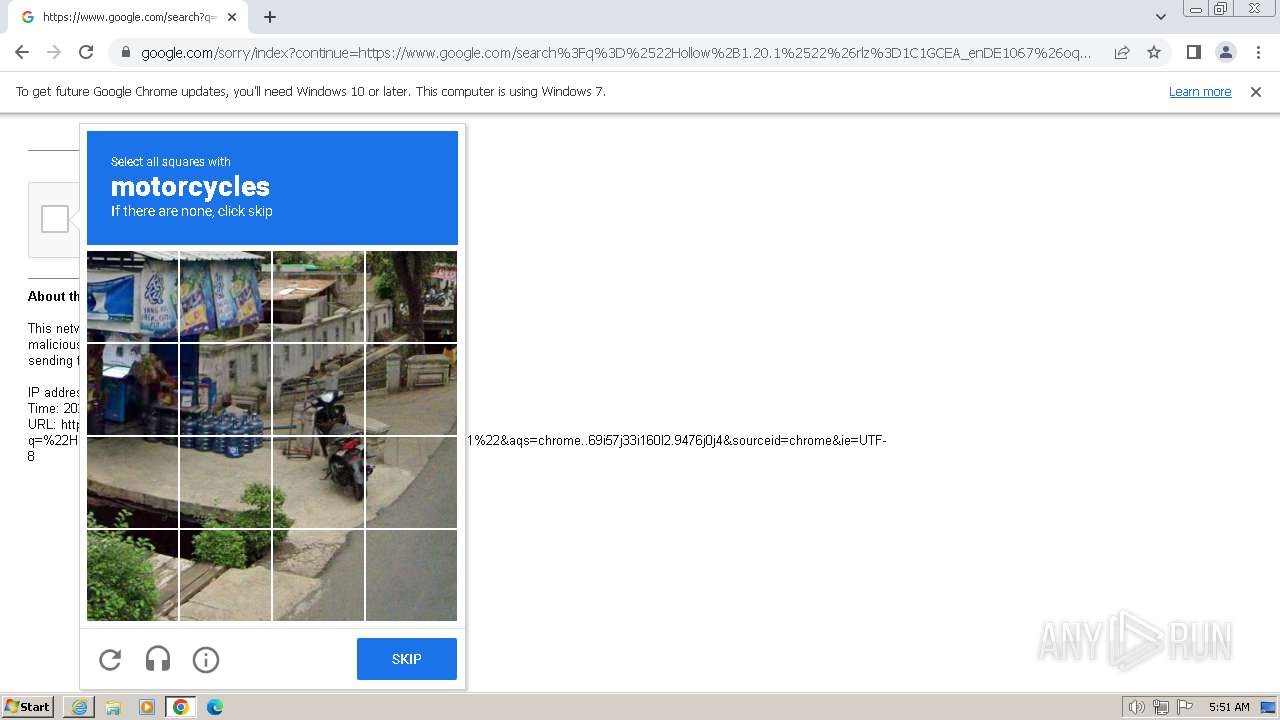Click the SKIP button
The width and height of the screenshot is (1280, 720).
407,659
